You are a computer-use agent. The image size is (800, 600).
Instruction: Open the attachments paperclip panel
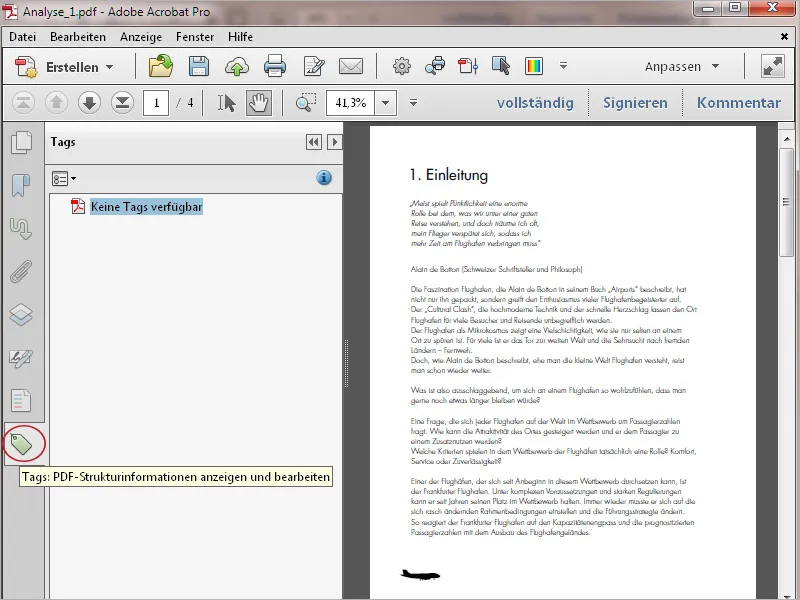(21, 271)
